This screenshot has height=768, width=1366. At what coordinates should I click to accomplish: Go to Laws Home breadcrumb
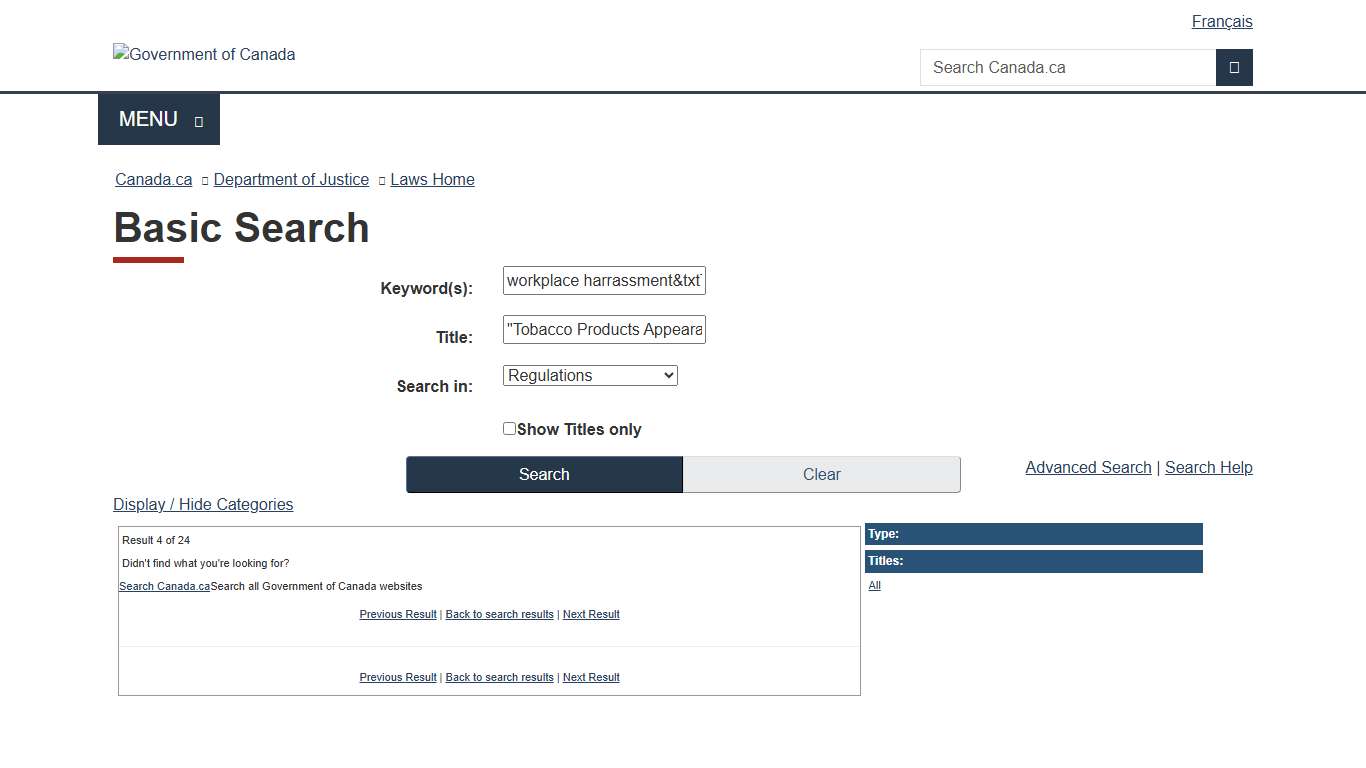point(432,179)
